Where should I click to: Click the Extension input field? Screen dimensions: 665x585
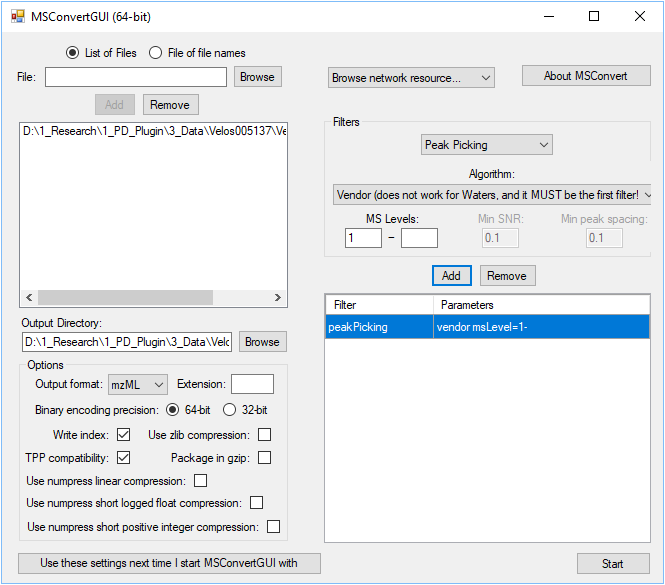[x=252, y=384]
